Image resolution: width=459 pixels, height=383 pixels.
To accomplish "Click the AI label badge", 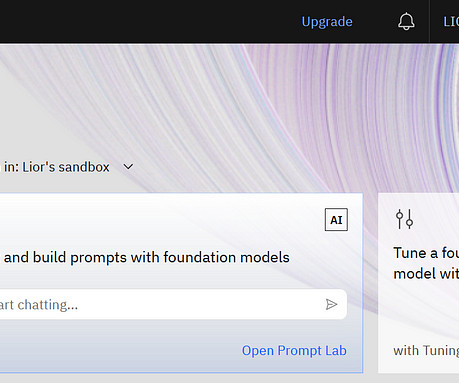I will (336, 220).
